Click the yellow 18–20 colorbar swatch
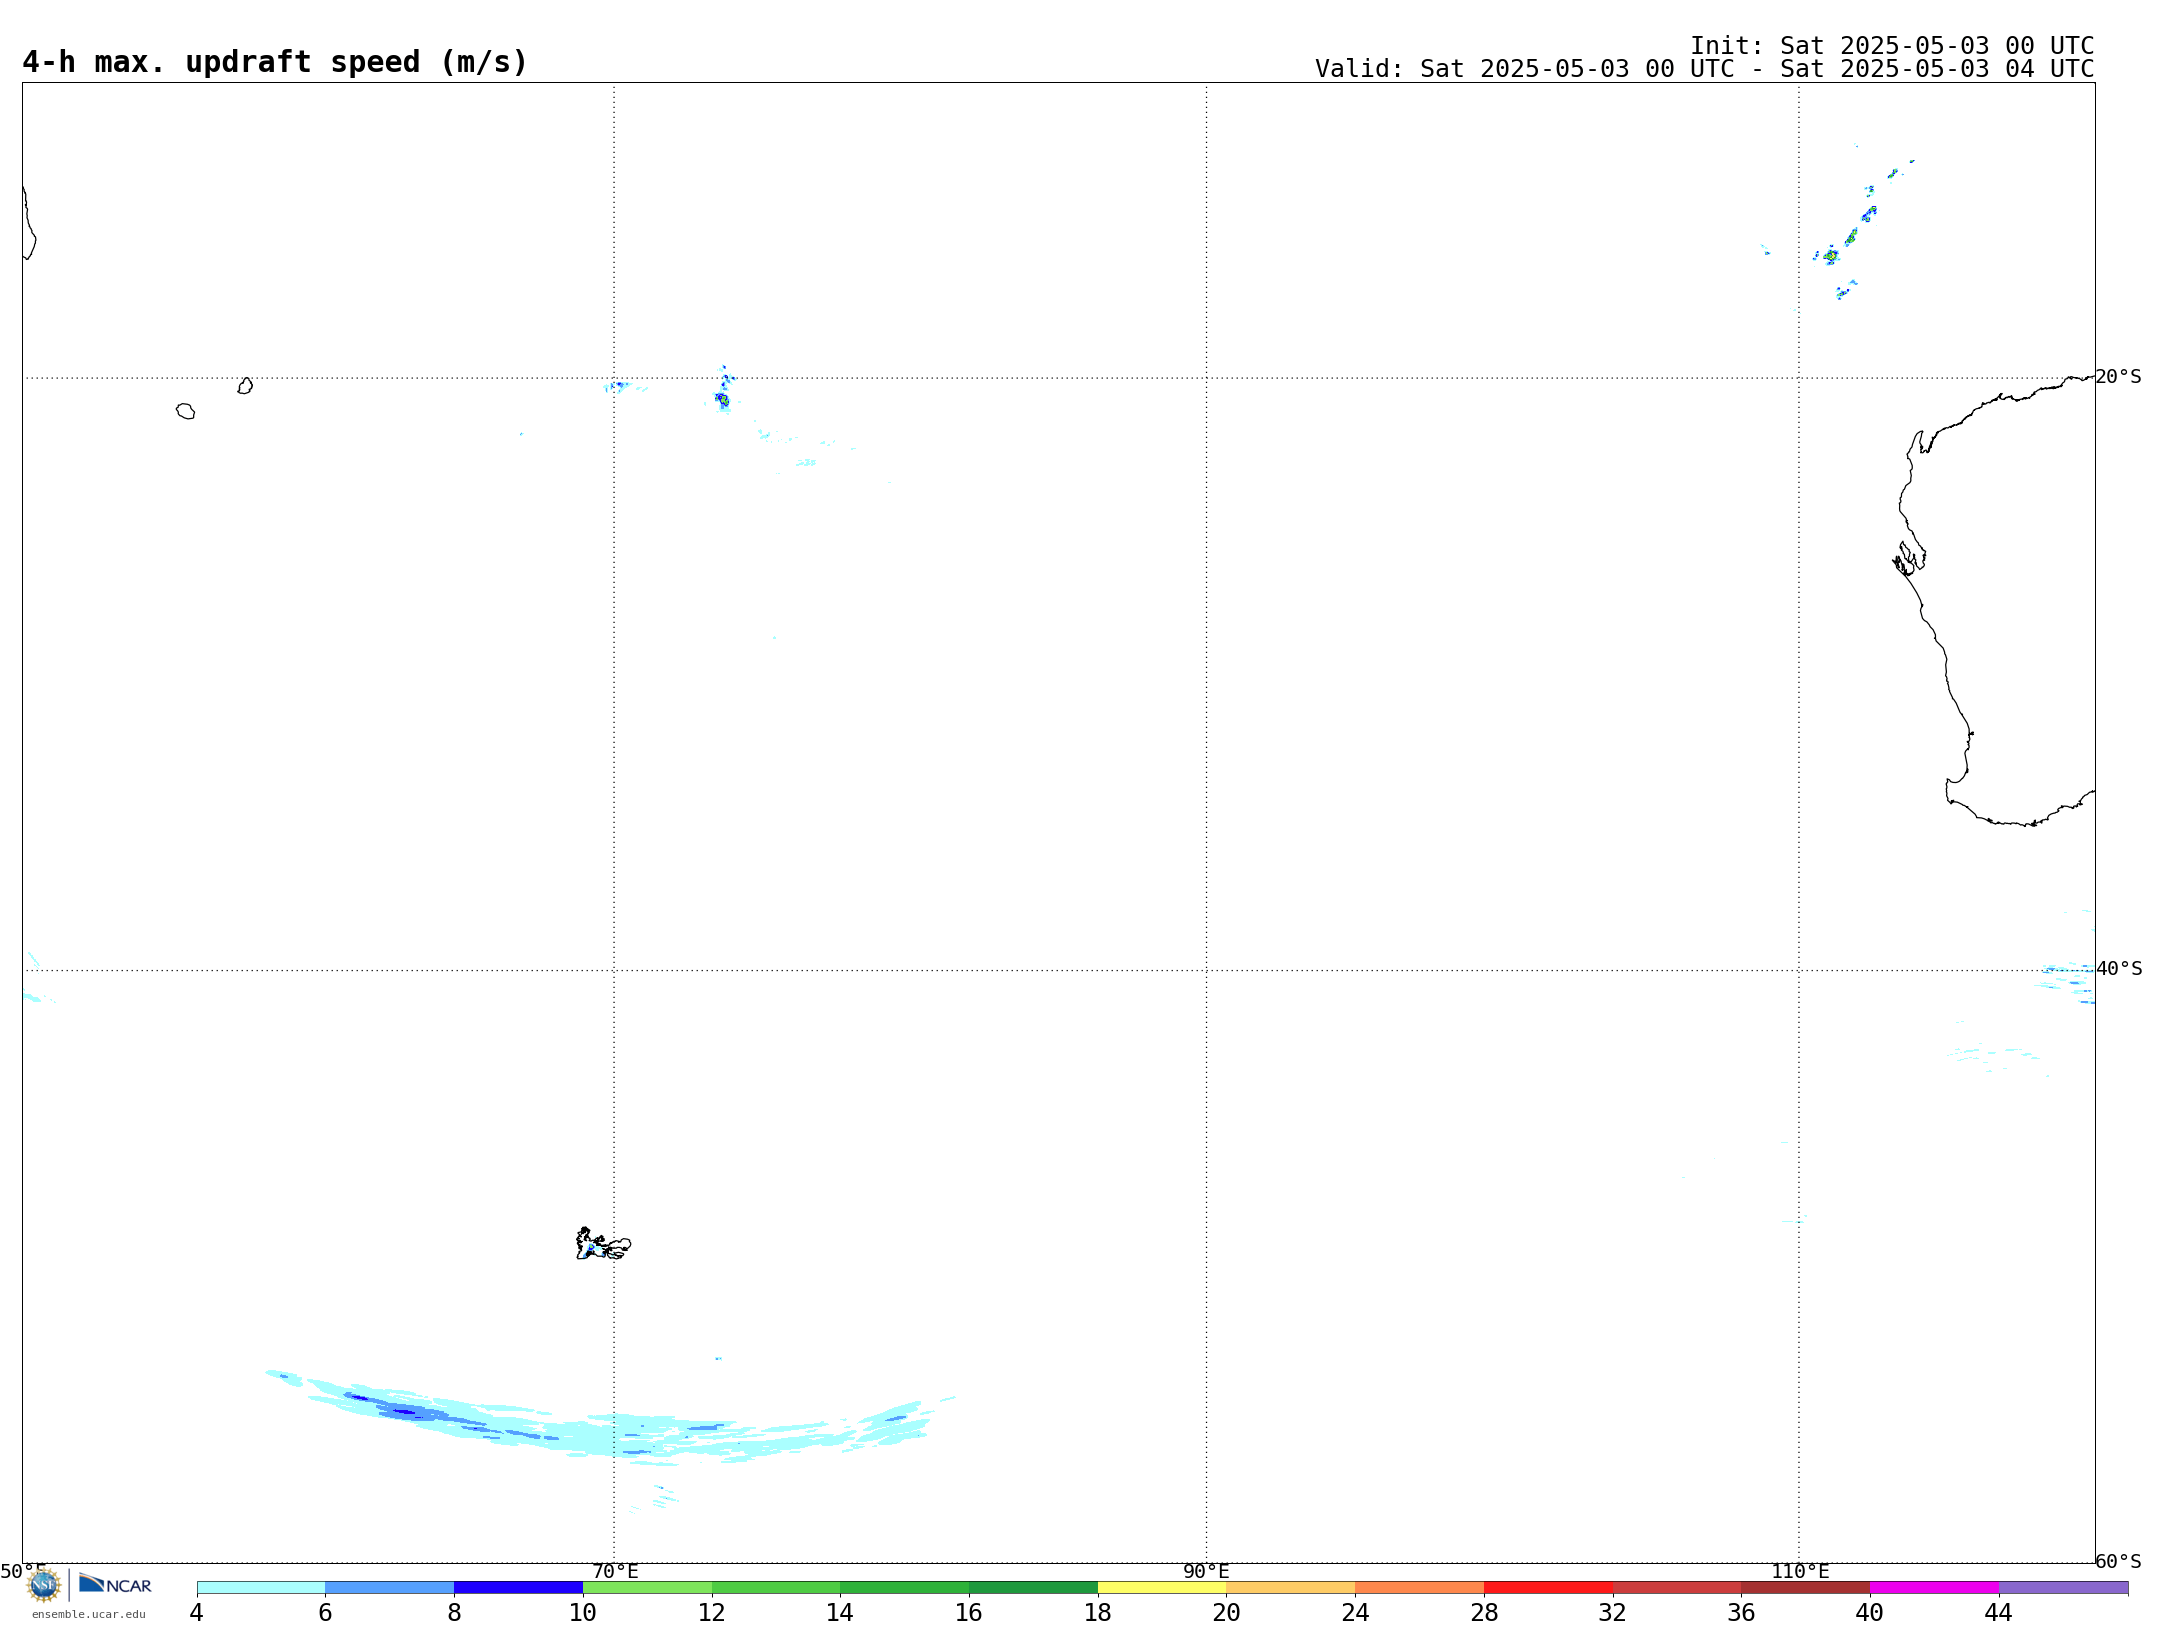The image size is (2160, 1626). (x=1162, y=1588)
